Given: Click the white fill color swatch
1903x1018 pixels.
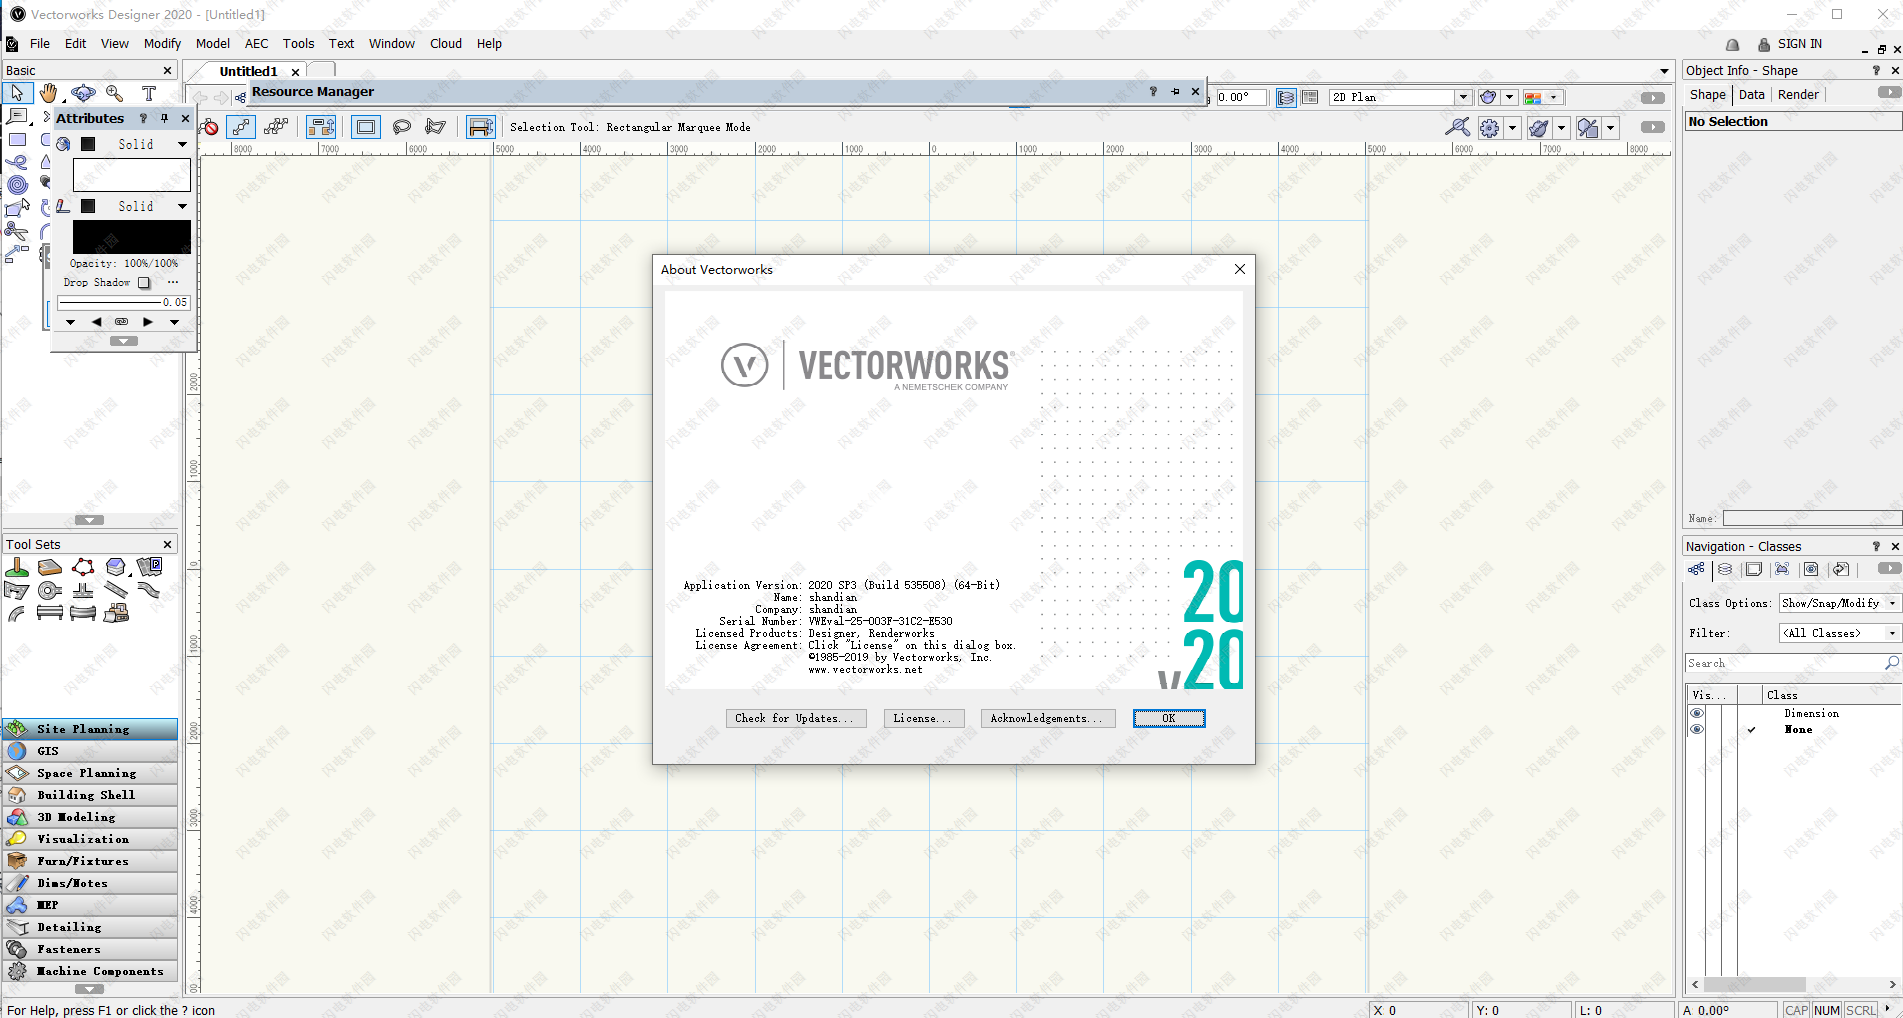Looking at the screenshot, I should coord(132,175).
